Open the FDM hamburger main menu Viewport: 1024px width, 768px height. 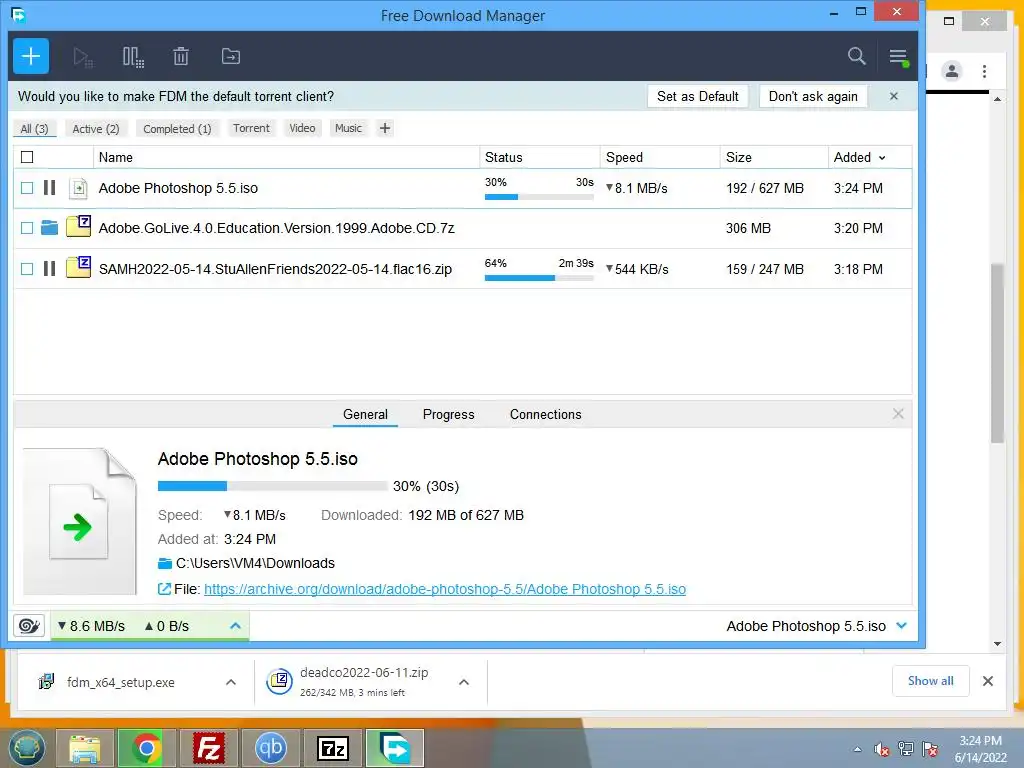899,57
